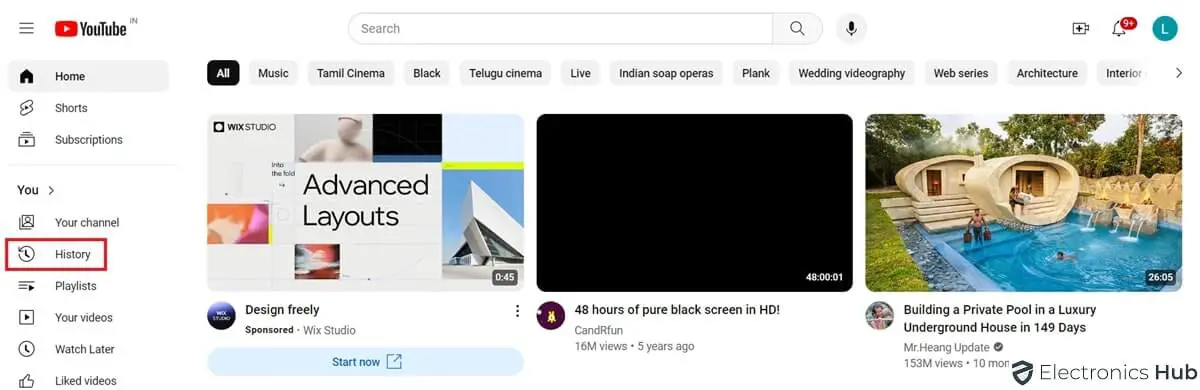Click the Liked videos thumbs-up icon
The height and width of the screenshot is (390, 1200).
pos(27,381)
